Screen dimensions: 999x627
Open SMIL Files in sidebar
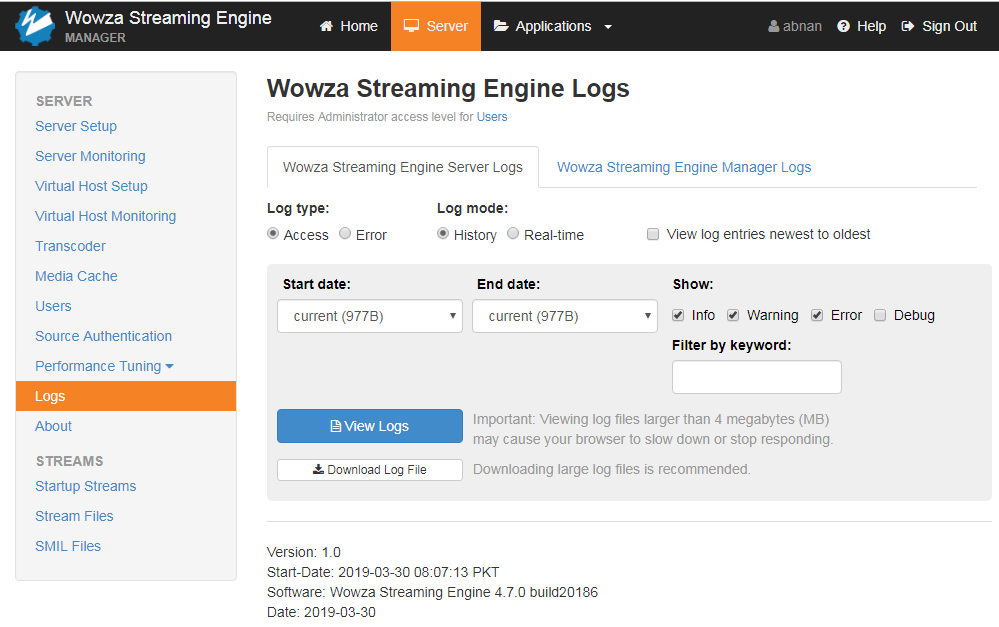coord(68,546)
